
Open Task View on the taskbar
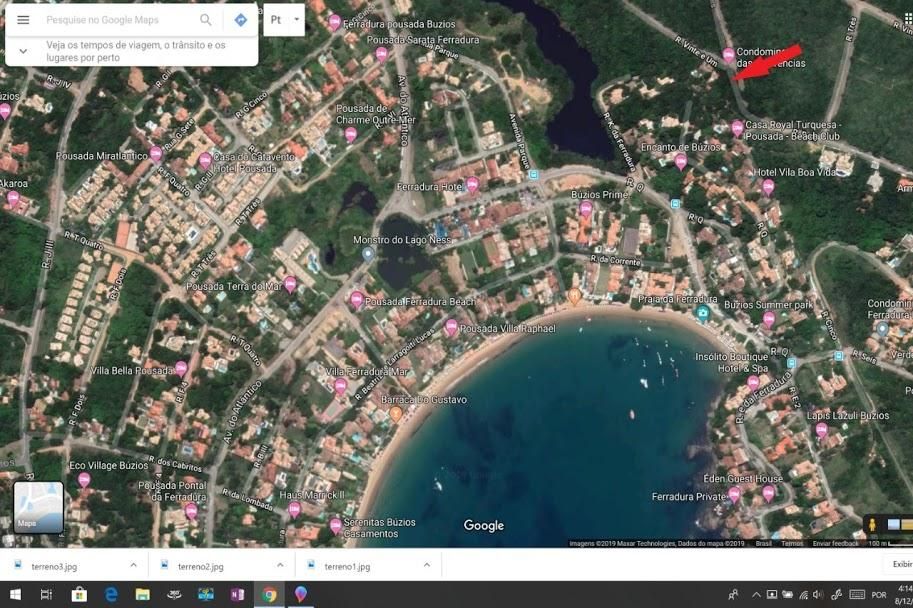point(46,595)
